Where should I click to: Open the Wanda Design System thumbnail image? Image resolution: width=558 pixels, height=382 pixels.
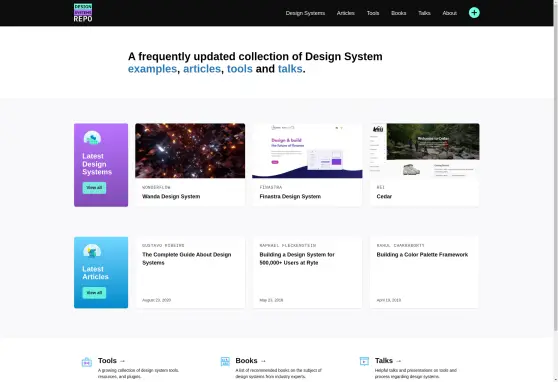coord(190,151)
